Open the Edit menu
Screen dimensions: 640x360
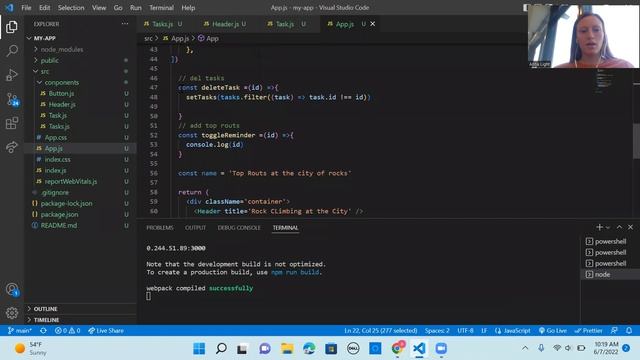tap(44, 8)
